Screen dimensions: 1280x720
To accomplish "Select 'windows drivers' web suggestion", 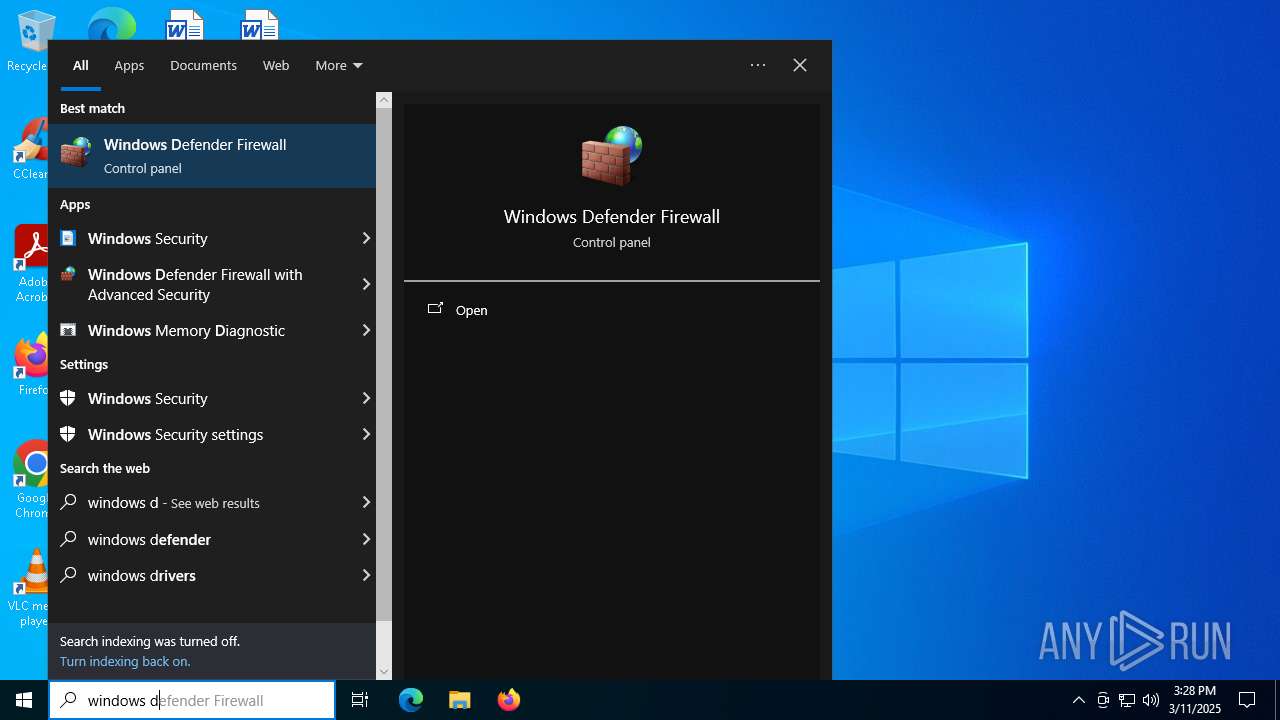I will click(x=212, y=575).
